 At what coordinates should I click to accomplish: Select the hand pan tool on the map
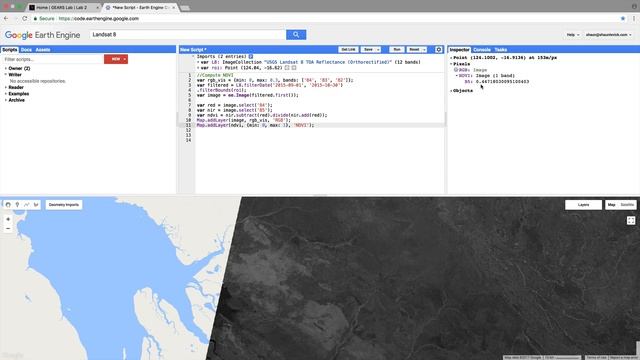point(8,204)
